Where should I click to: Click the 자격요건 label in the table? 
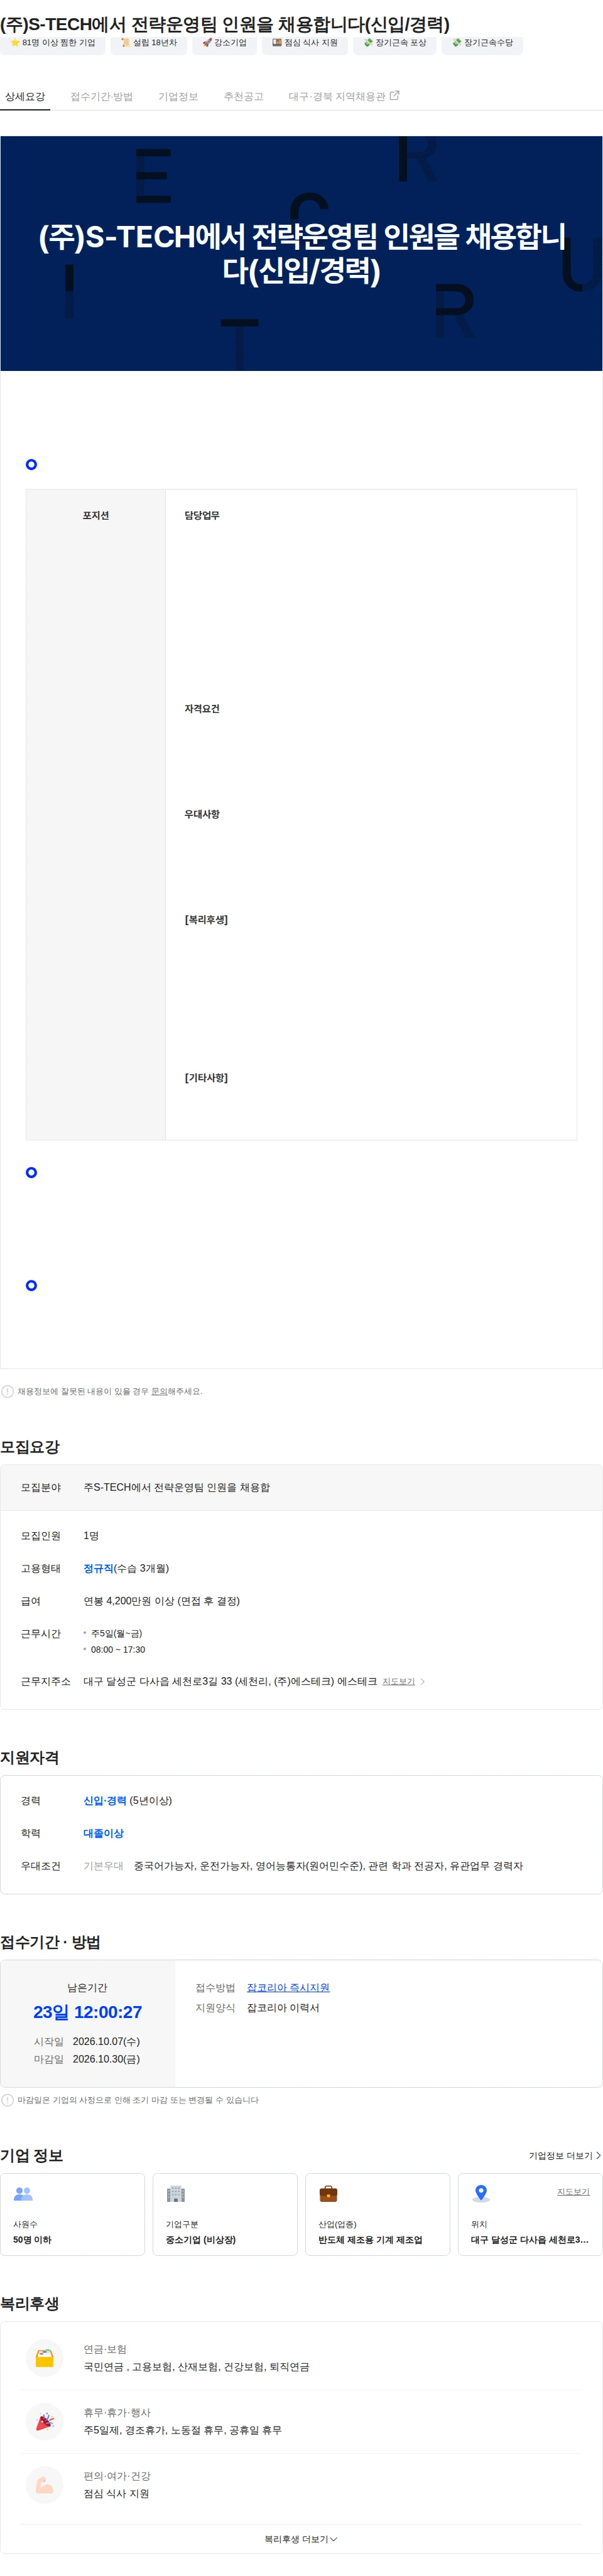(x=202, y=709)
